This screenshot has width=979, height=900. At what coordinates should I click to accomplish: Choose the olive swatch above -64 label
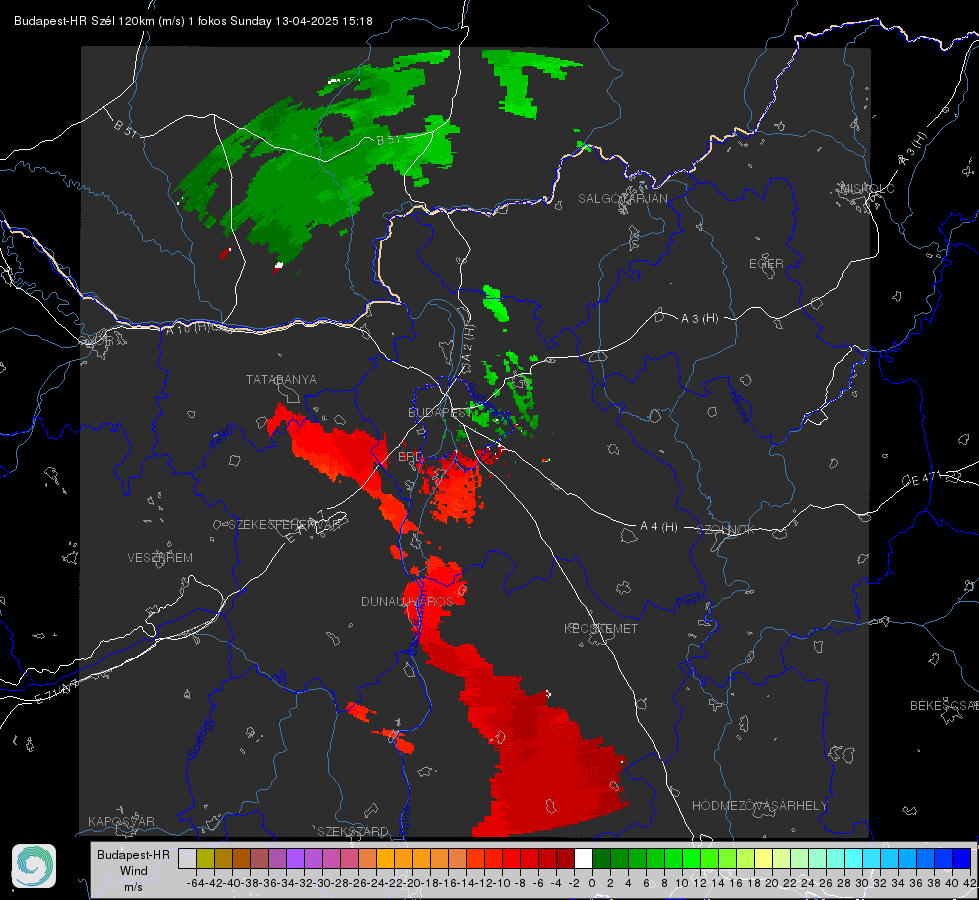pos(205,859)
